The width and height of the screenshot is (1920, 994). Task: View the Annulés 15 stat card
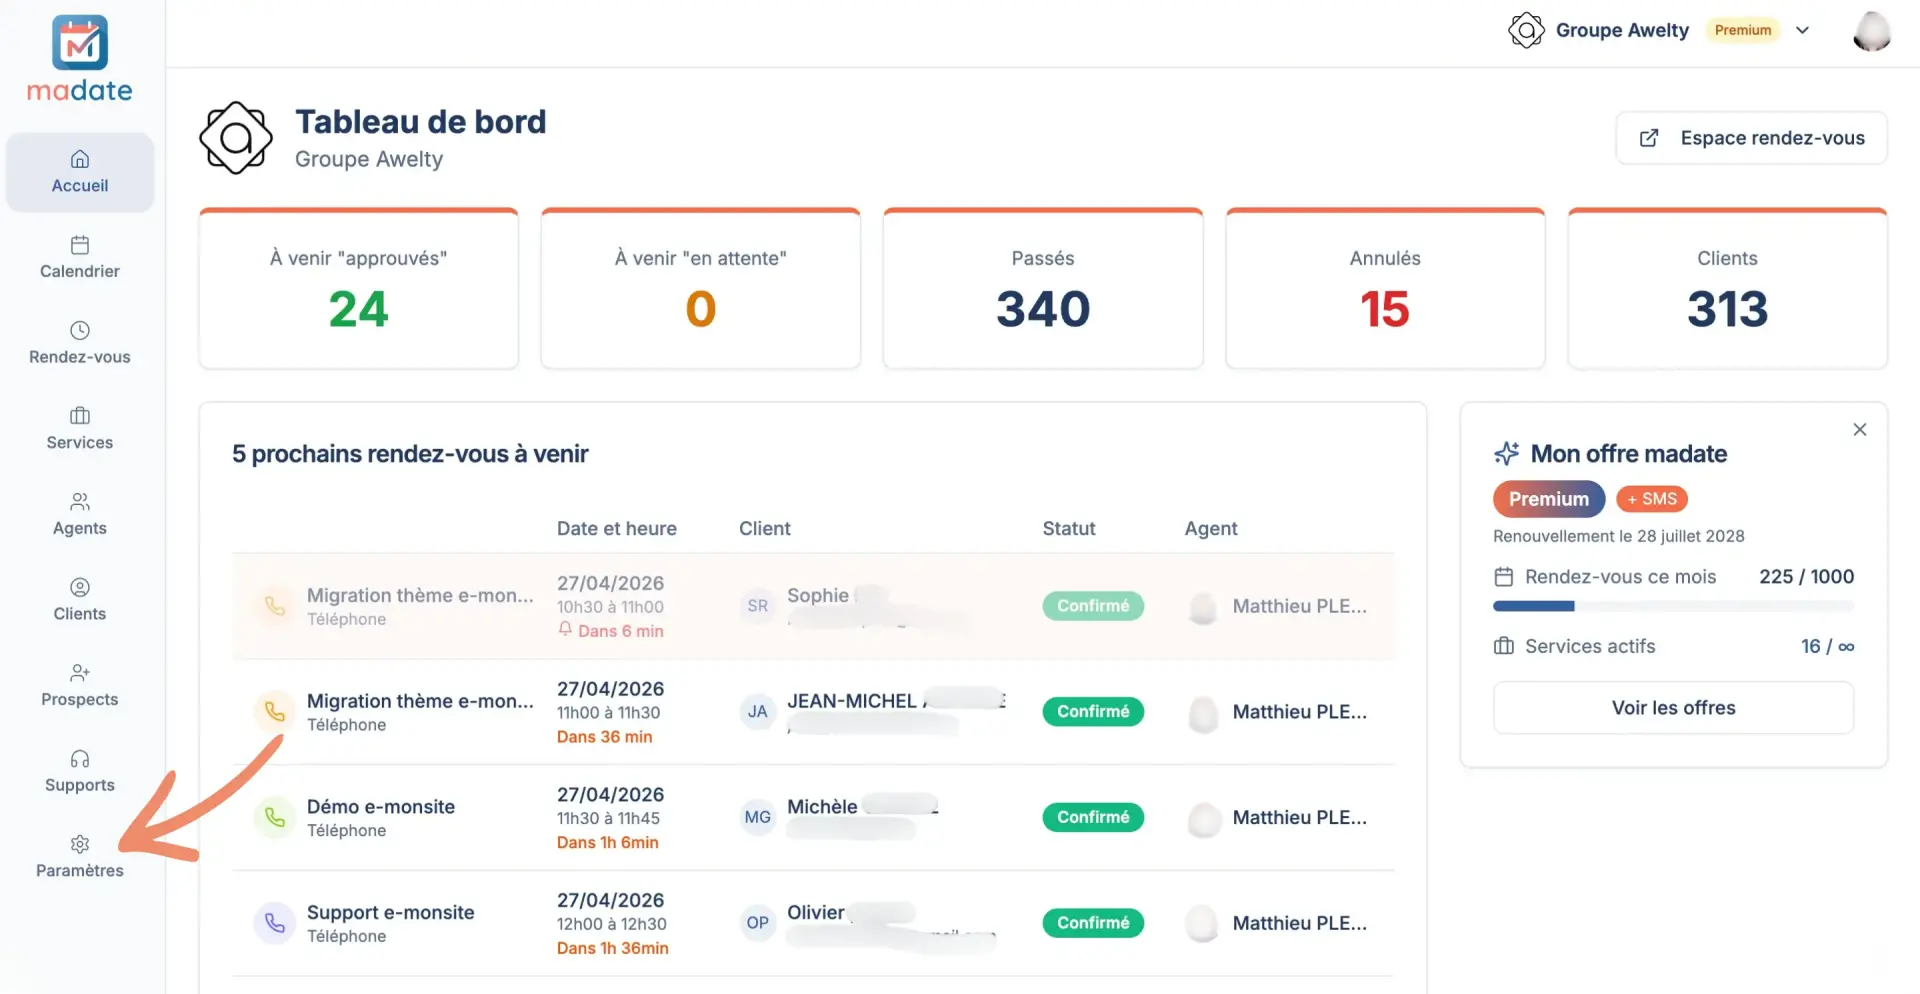(x=1385, y=289)
